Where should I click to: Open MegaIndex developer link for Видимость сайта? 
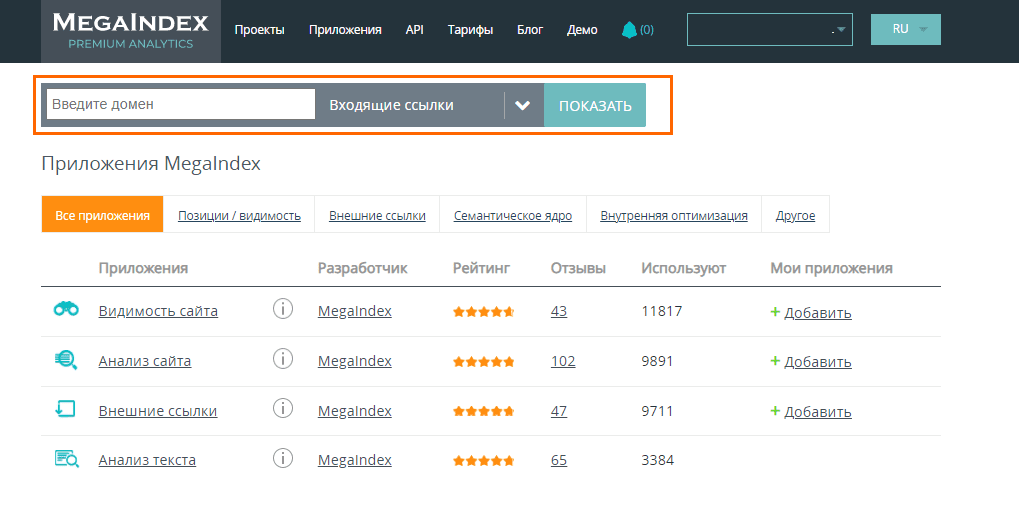click(x=355, y=311)
